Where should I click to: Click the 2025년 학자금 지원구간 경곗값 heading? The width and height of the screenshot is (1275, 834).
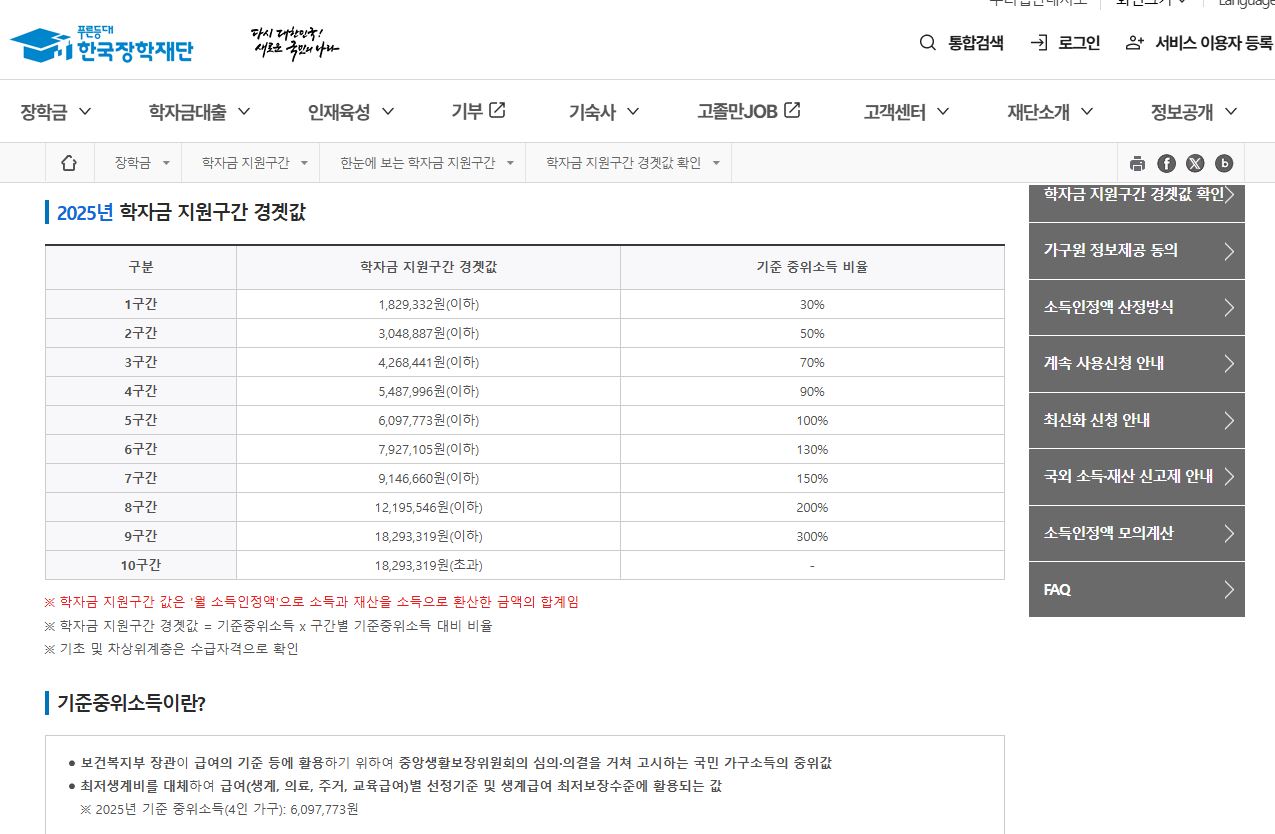point(181,212)
